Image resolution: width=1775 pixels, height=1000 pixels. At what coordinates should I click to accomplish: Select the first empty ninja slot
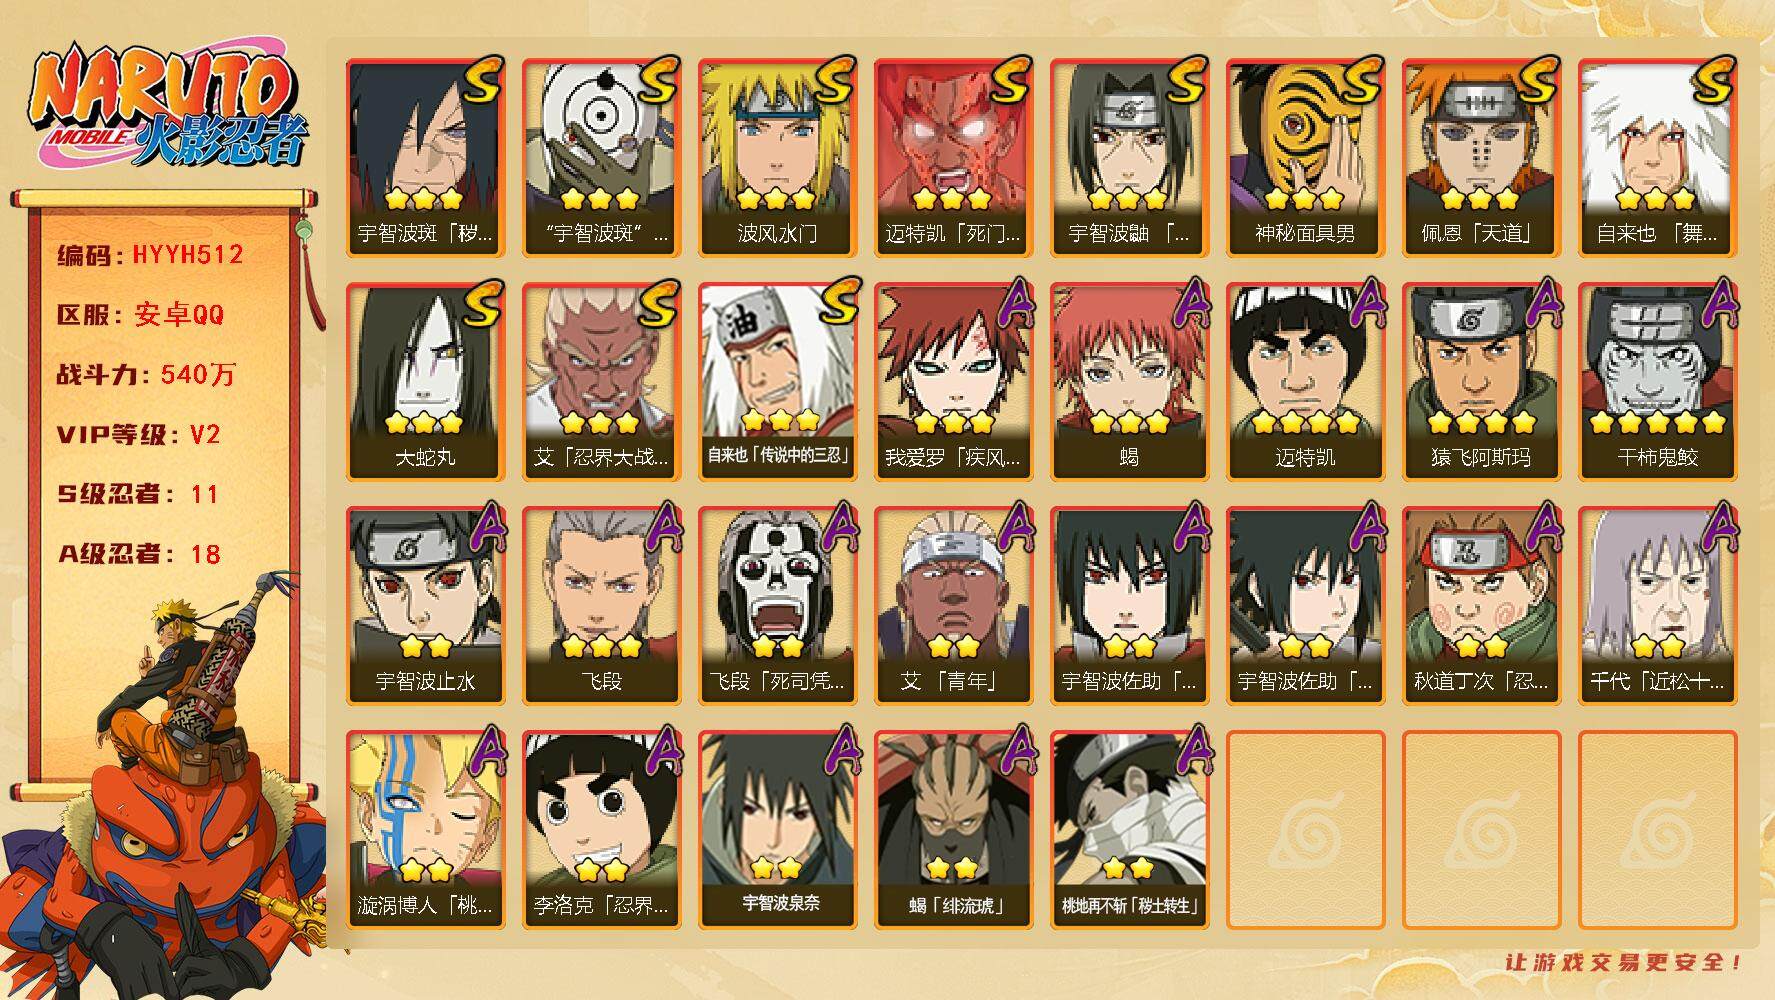point(1305,830)
